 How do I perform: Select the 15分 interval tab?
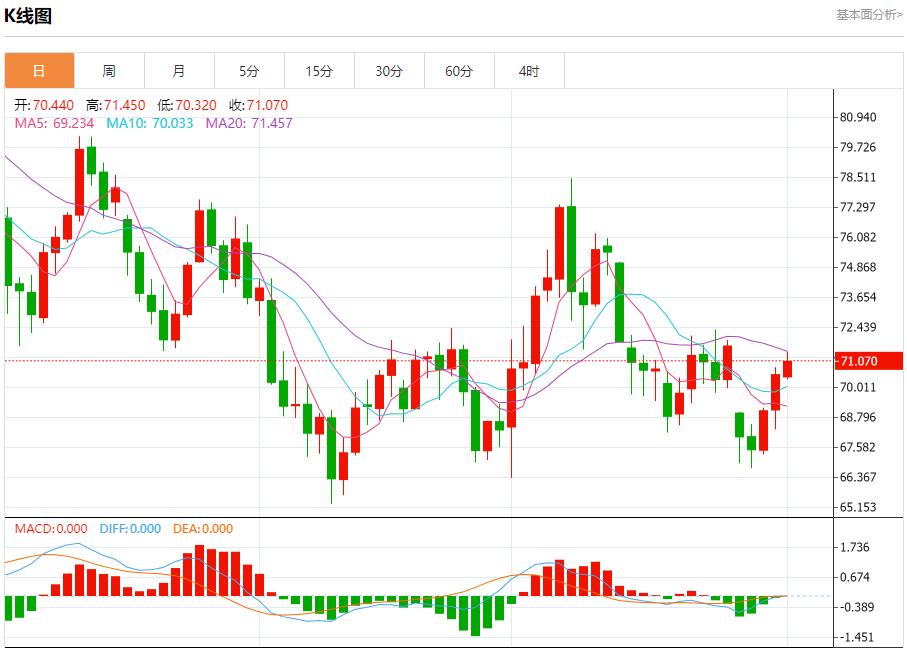(x=319, y=71)
